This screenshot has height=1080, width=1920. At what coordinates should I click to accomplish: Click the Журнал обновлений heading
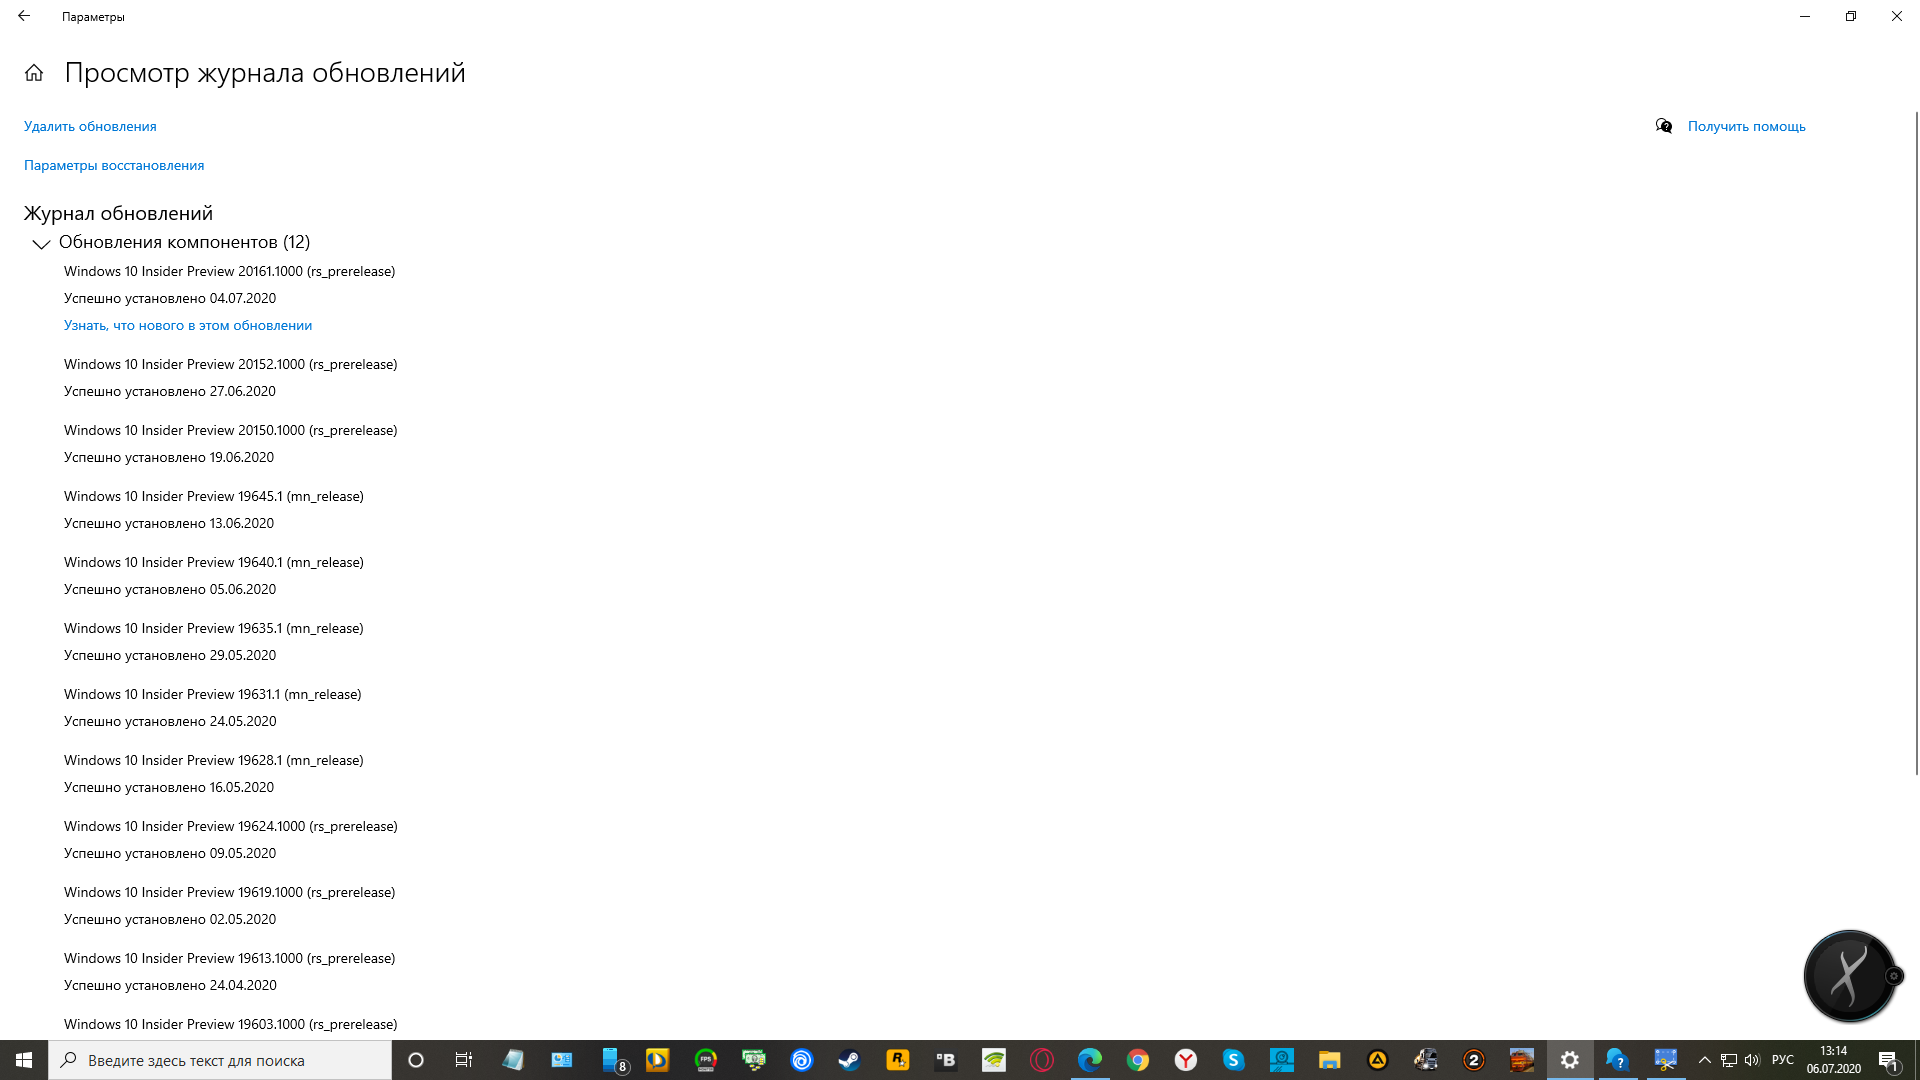118,213
